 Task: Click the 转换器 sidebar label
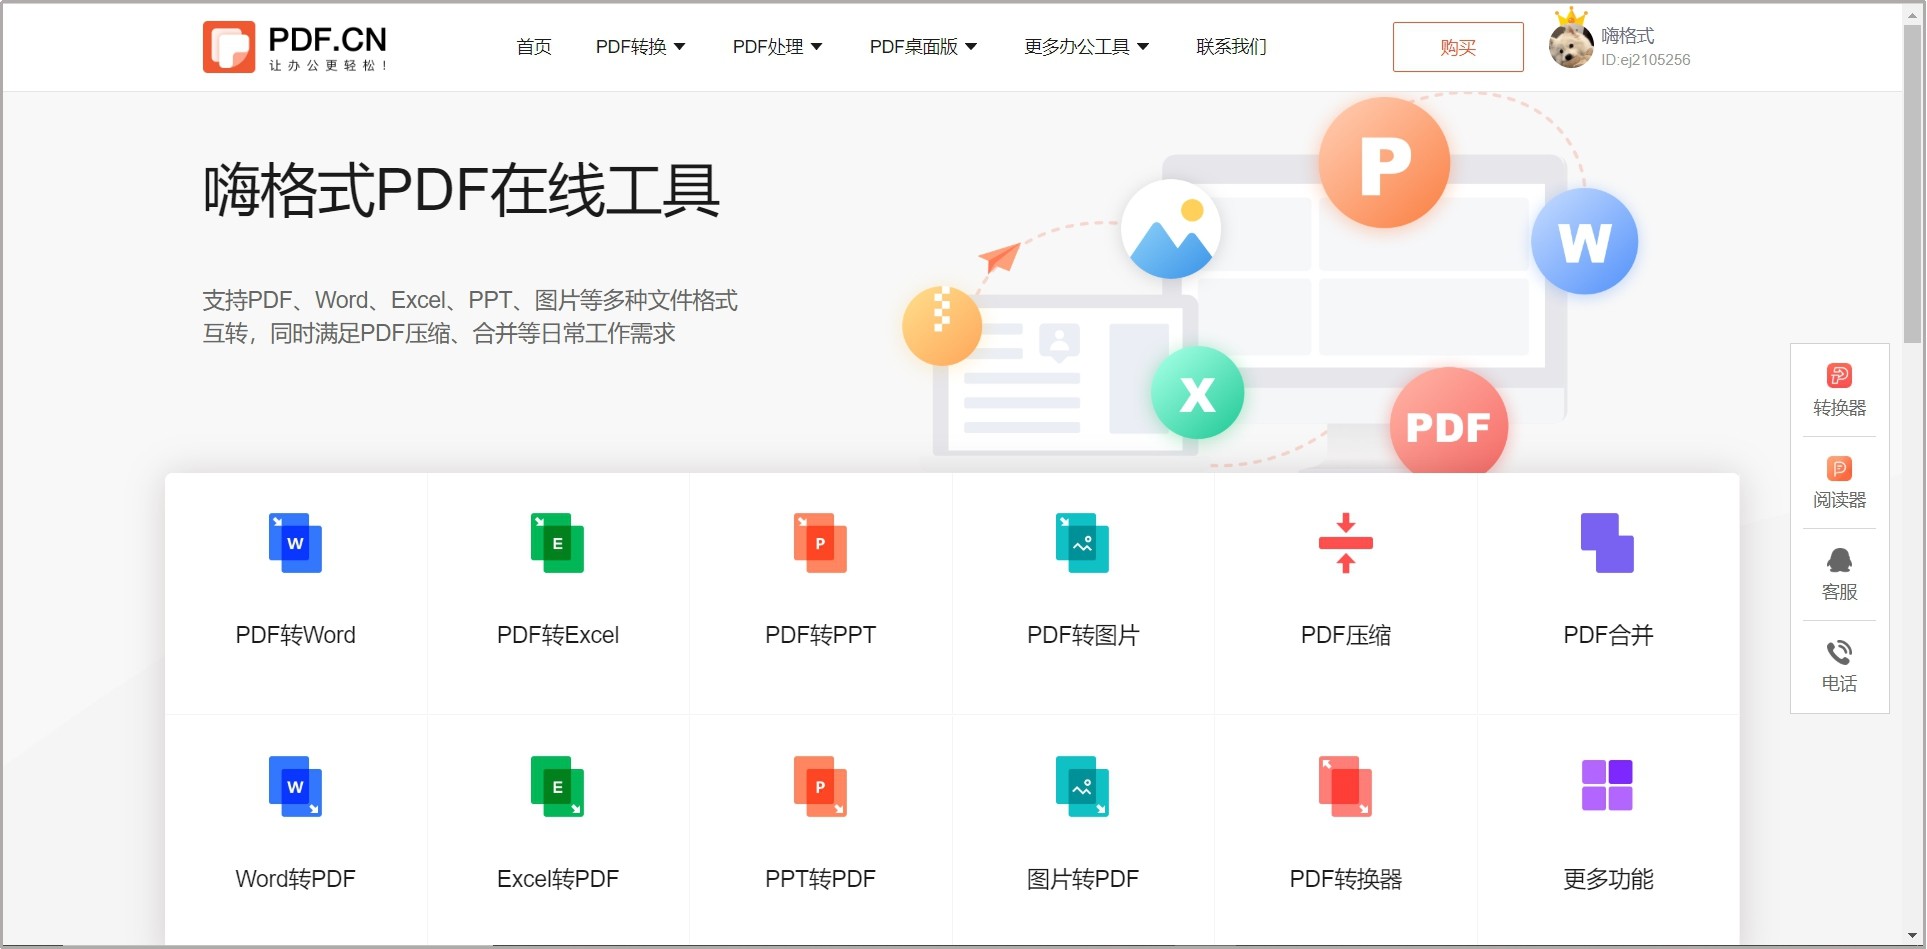coord(1839,408)
